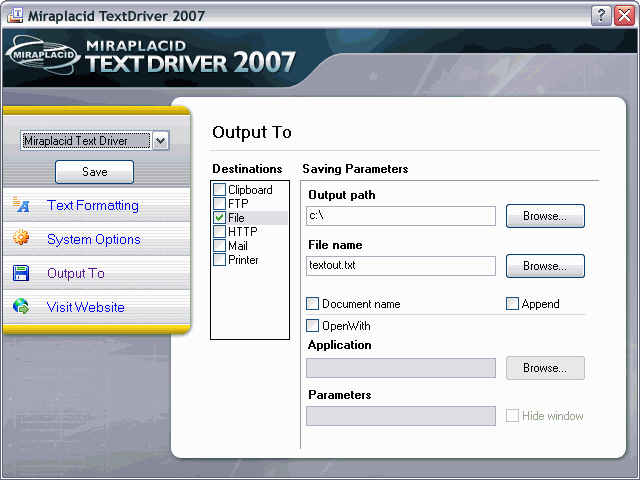Select the Mail label in Destinations list
This screenshot has width=640, height=480.
point(238,246)
